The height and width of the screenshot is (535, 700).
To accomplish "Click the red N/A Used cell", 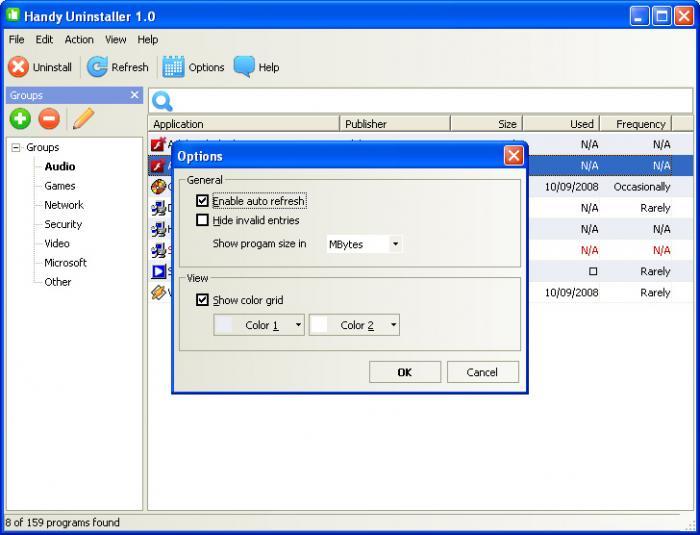I will 589,250.
